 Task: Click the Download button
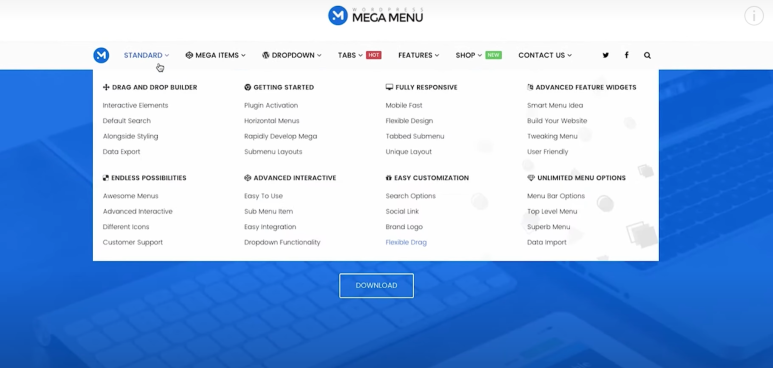click(x=376, y=286)
